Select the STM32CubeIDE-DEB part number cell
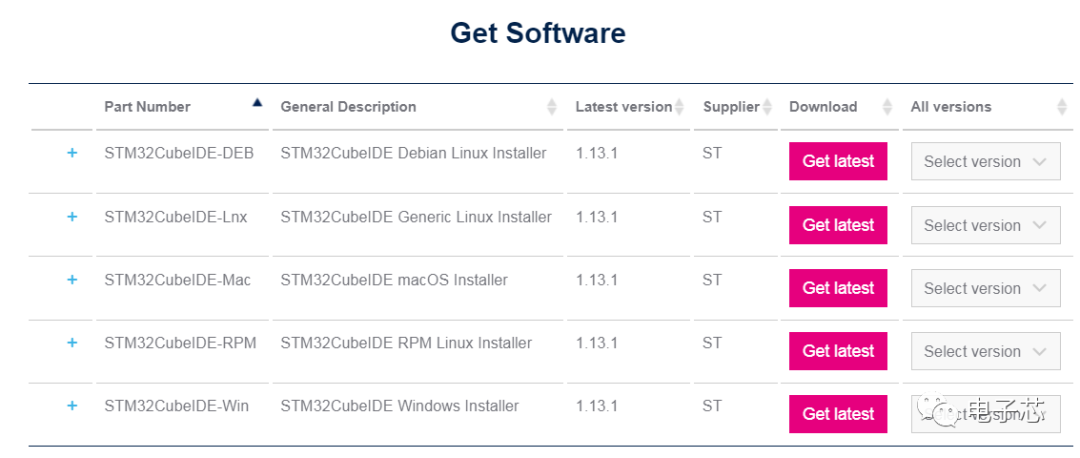This screenshot has height=458, width=1080. tap(179, 153)
